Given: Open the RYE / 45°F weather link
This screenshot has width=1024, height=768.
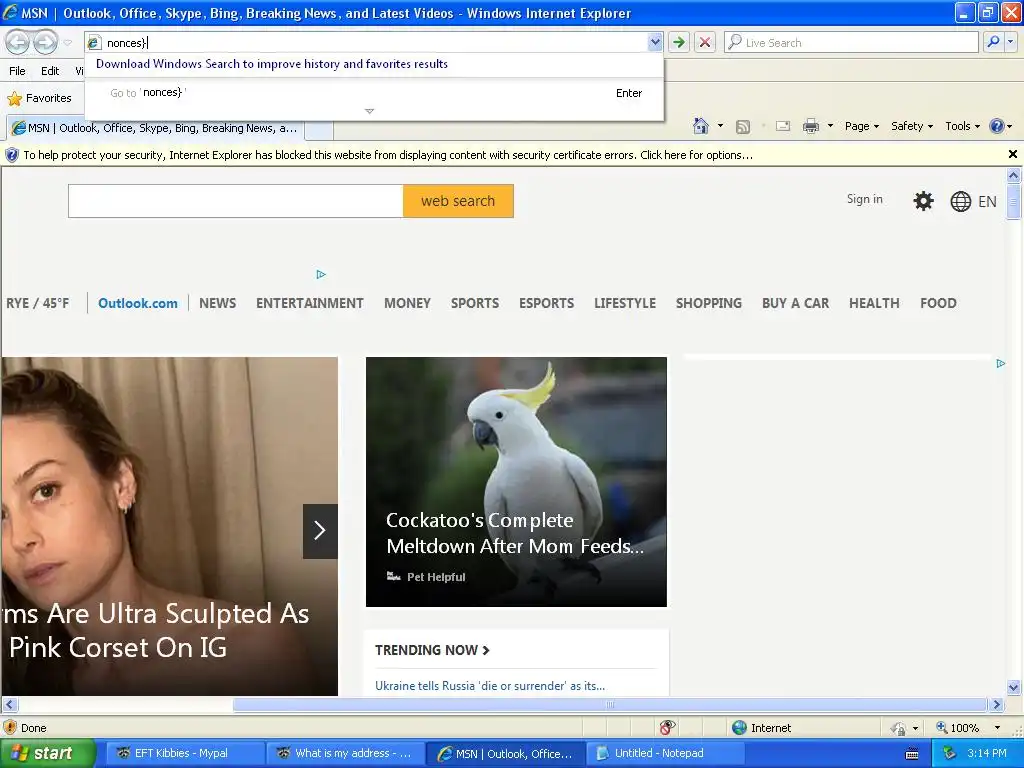Looking at the screenshot, I should point(37,303).
